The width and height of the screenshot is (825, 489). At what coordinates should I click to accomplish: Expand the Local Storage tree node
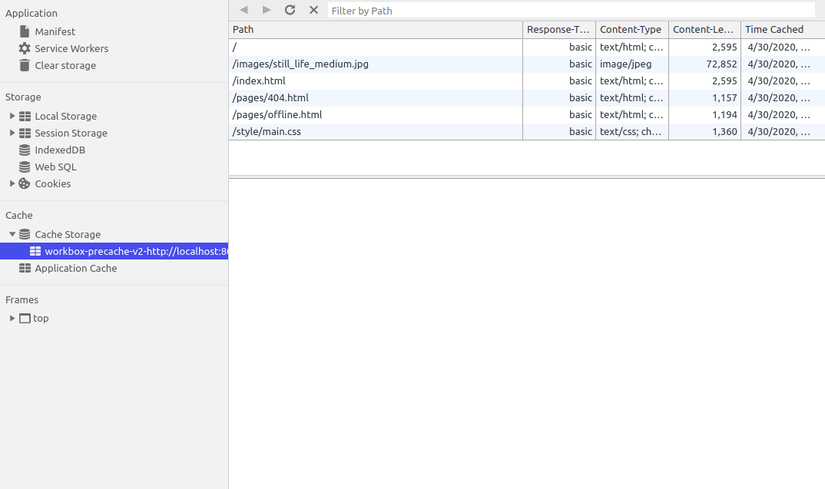tap(12, 116)
